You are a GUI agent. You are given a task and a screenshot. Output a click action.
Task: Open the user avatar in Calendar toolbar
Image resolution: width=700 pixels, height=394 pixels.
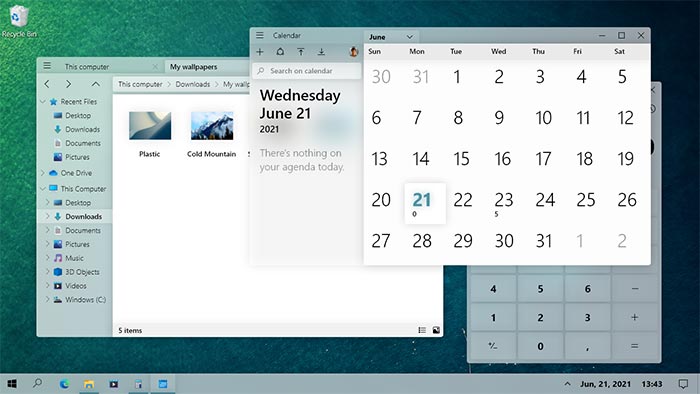click(x=354, y=52)
